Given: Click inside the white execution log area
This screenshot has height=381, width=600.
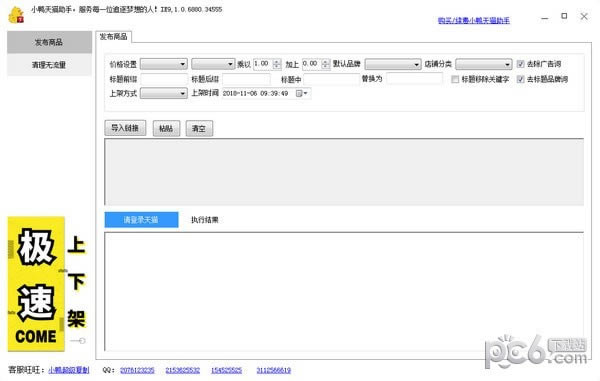Looking at the screenshot, I should (x=344, y=291).
